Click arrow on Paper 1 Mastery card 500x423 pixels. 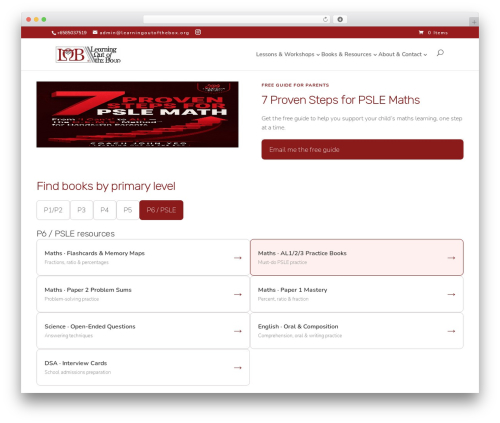[451, 294]
